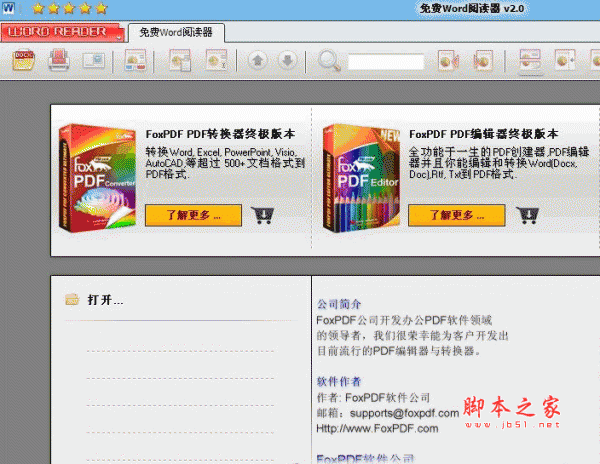This screenshot has width=600, height=464.
Task: Click the Word W icon in title bar
Action: 8,8
